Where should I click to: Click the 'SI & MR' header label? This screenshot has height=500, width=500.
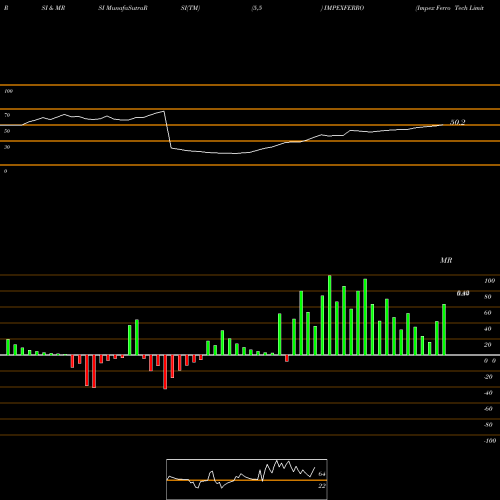[x=53, y=8]
